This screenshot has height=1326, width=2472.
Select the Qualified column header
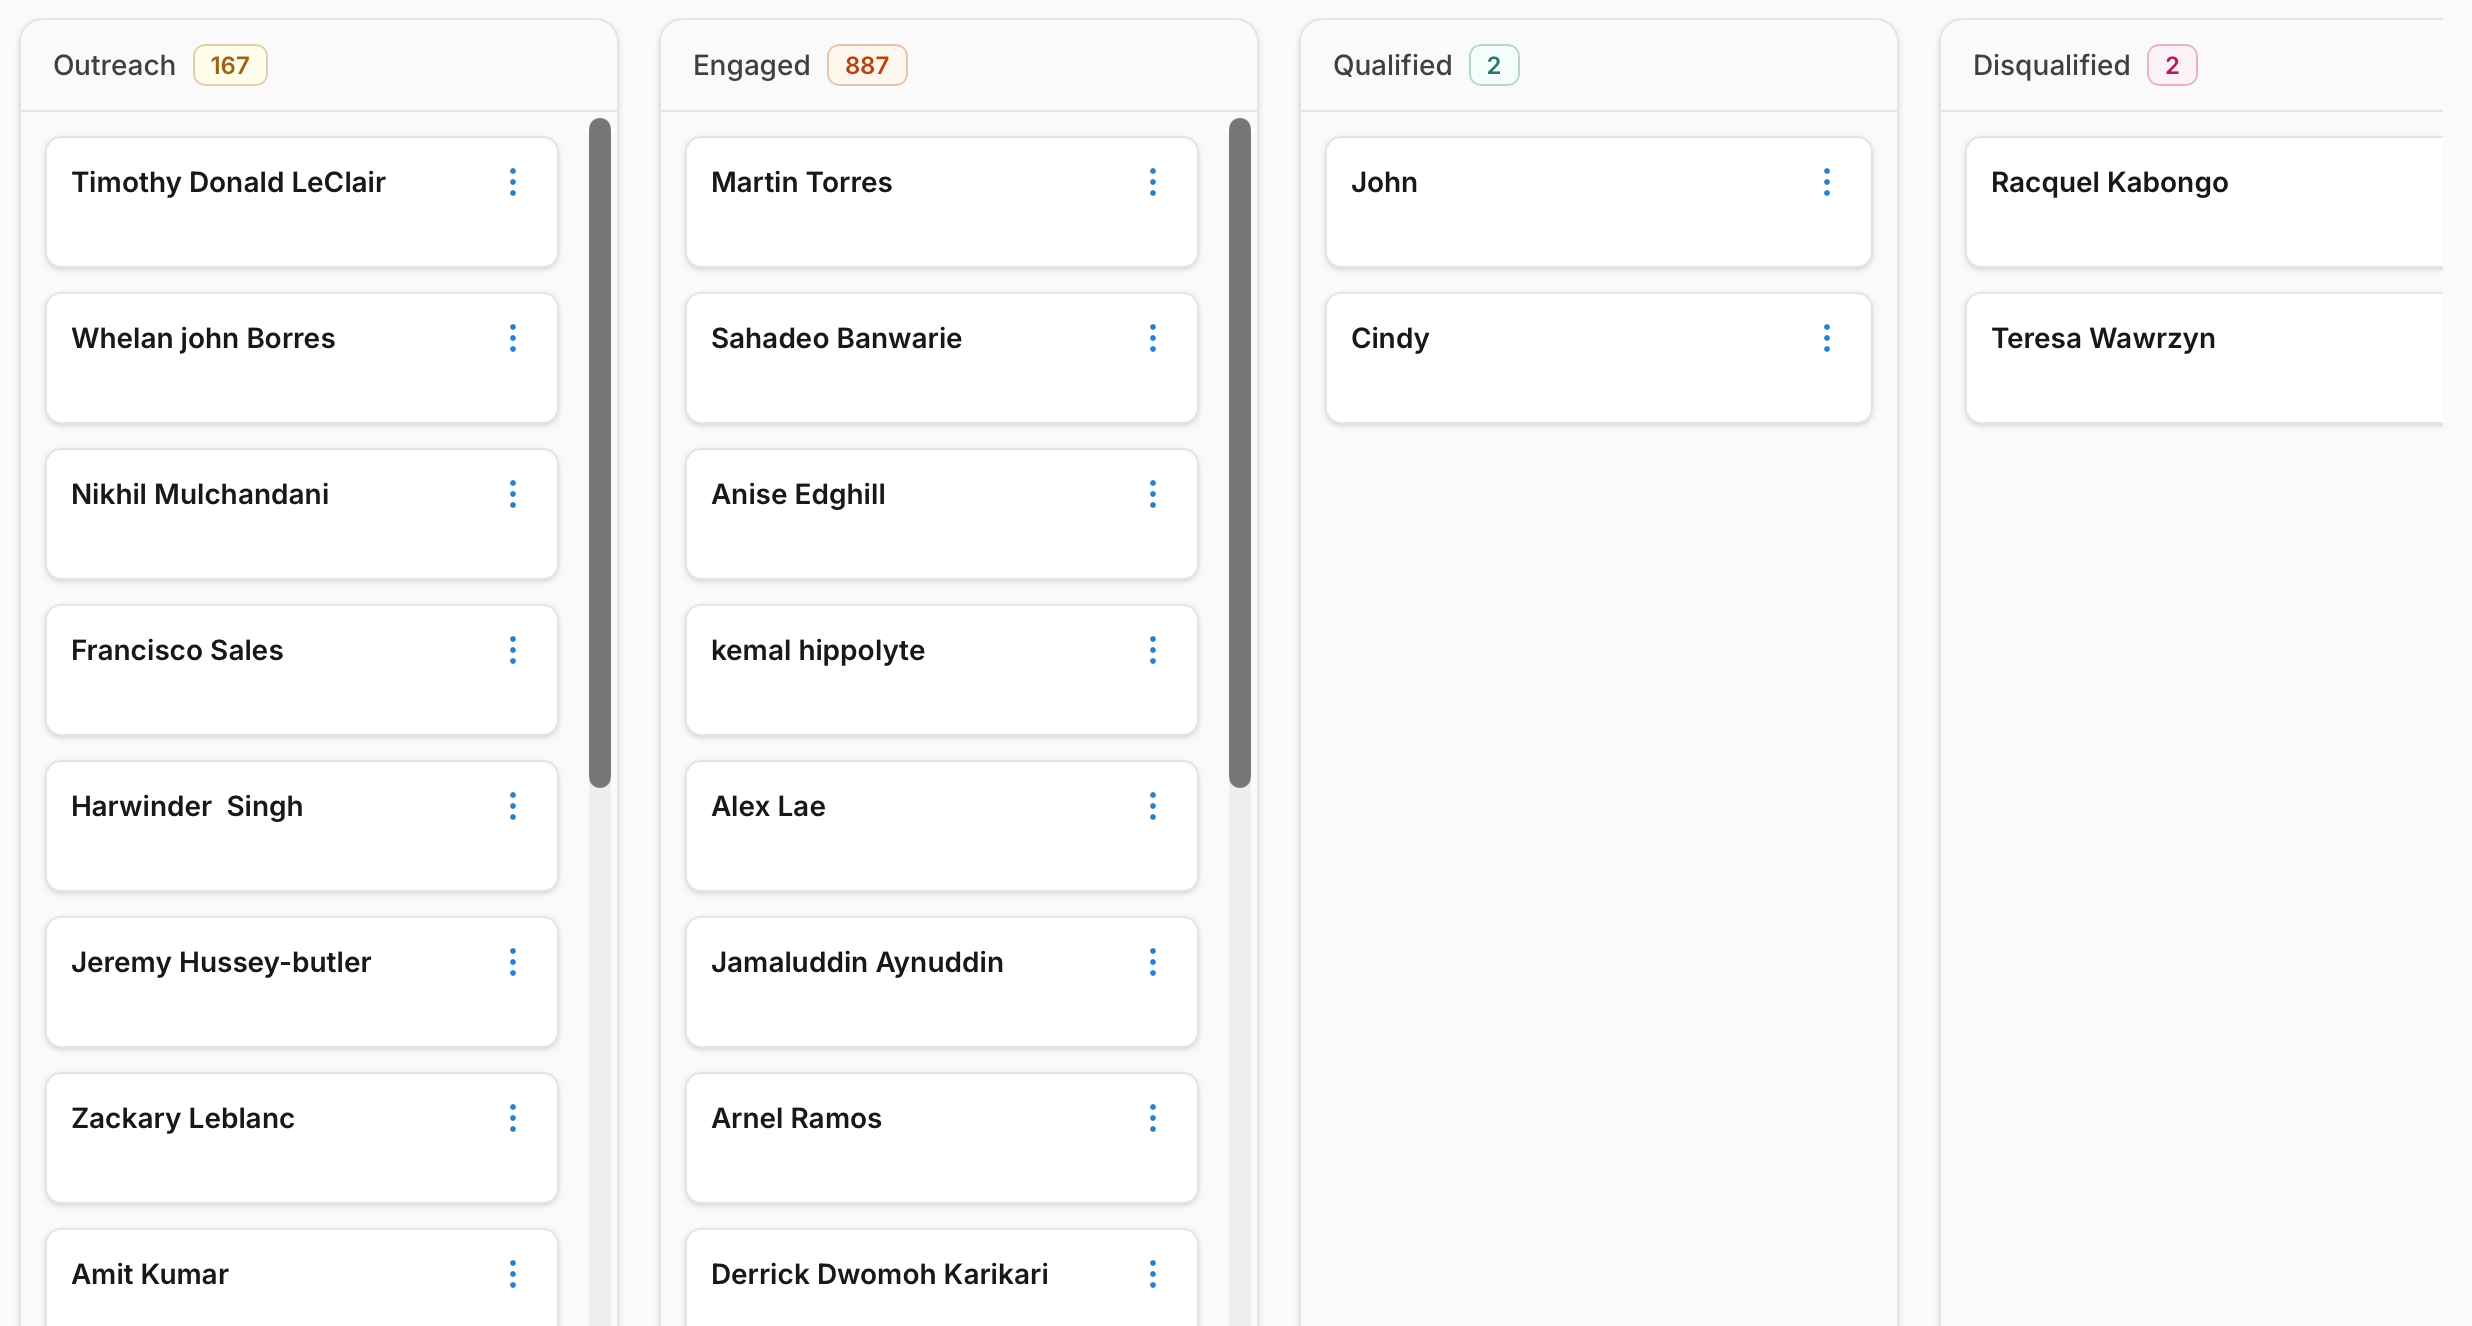coord(1392,65)
